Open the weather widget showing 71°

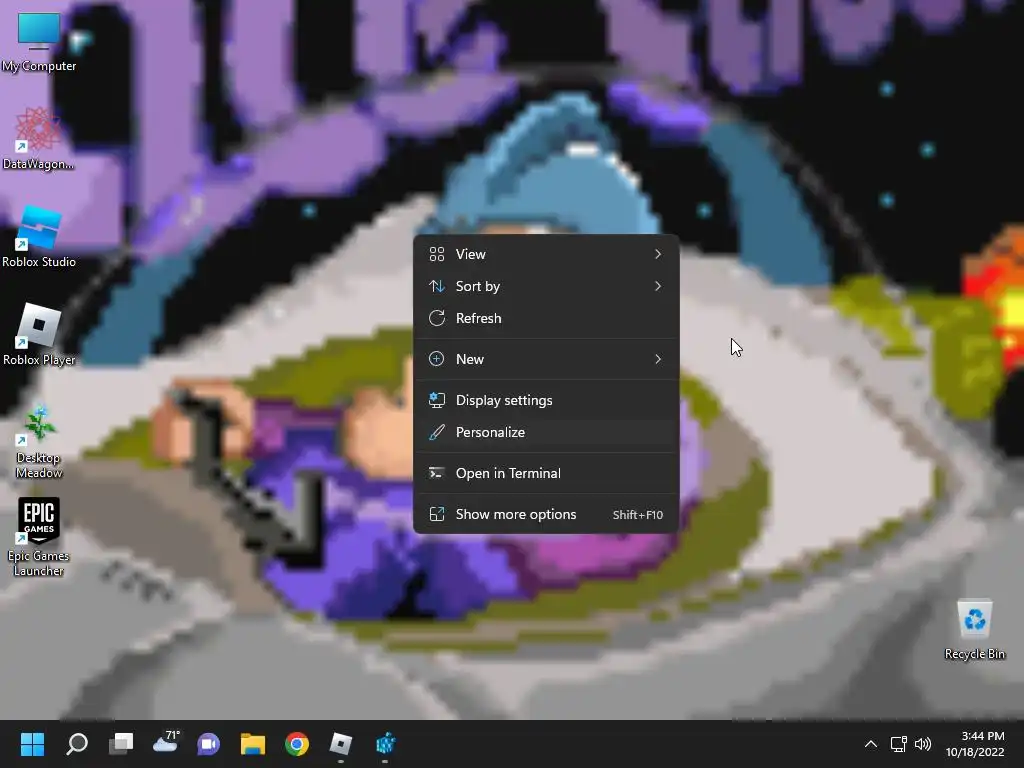165,744
